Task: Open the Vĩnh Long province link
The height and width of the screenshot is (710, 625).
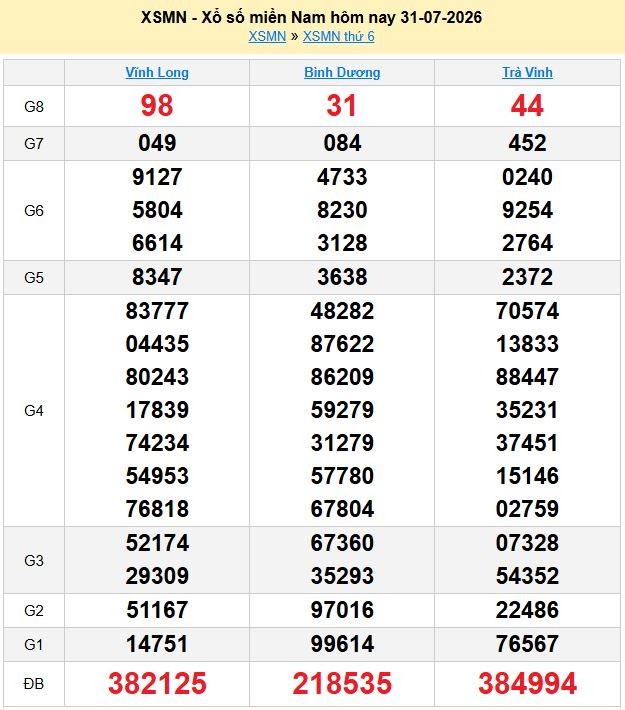Action: tap(157, 72)
